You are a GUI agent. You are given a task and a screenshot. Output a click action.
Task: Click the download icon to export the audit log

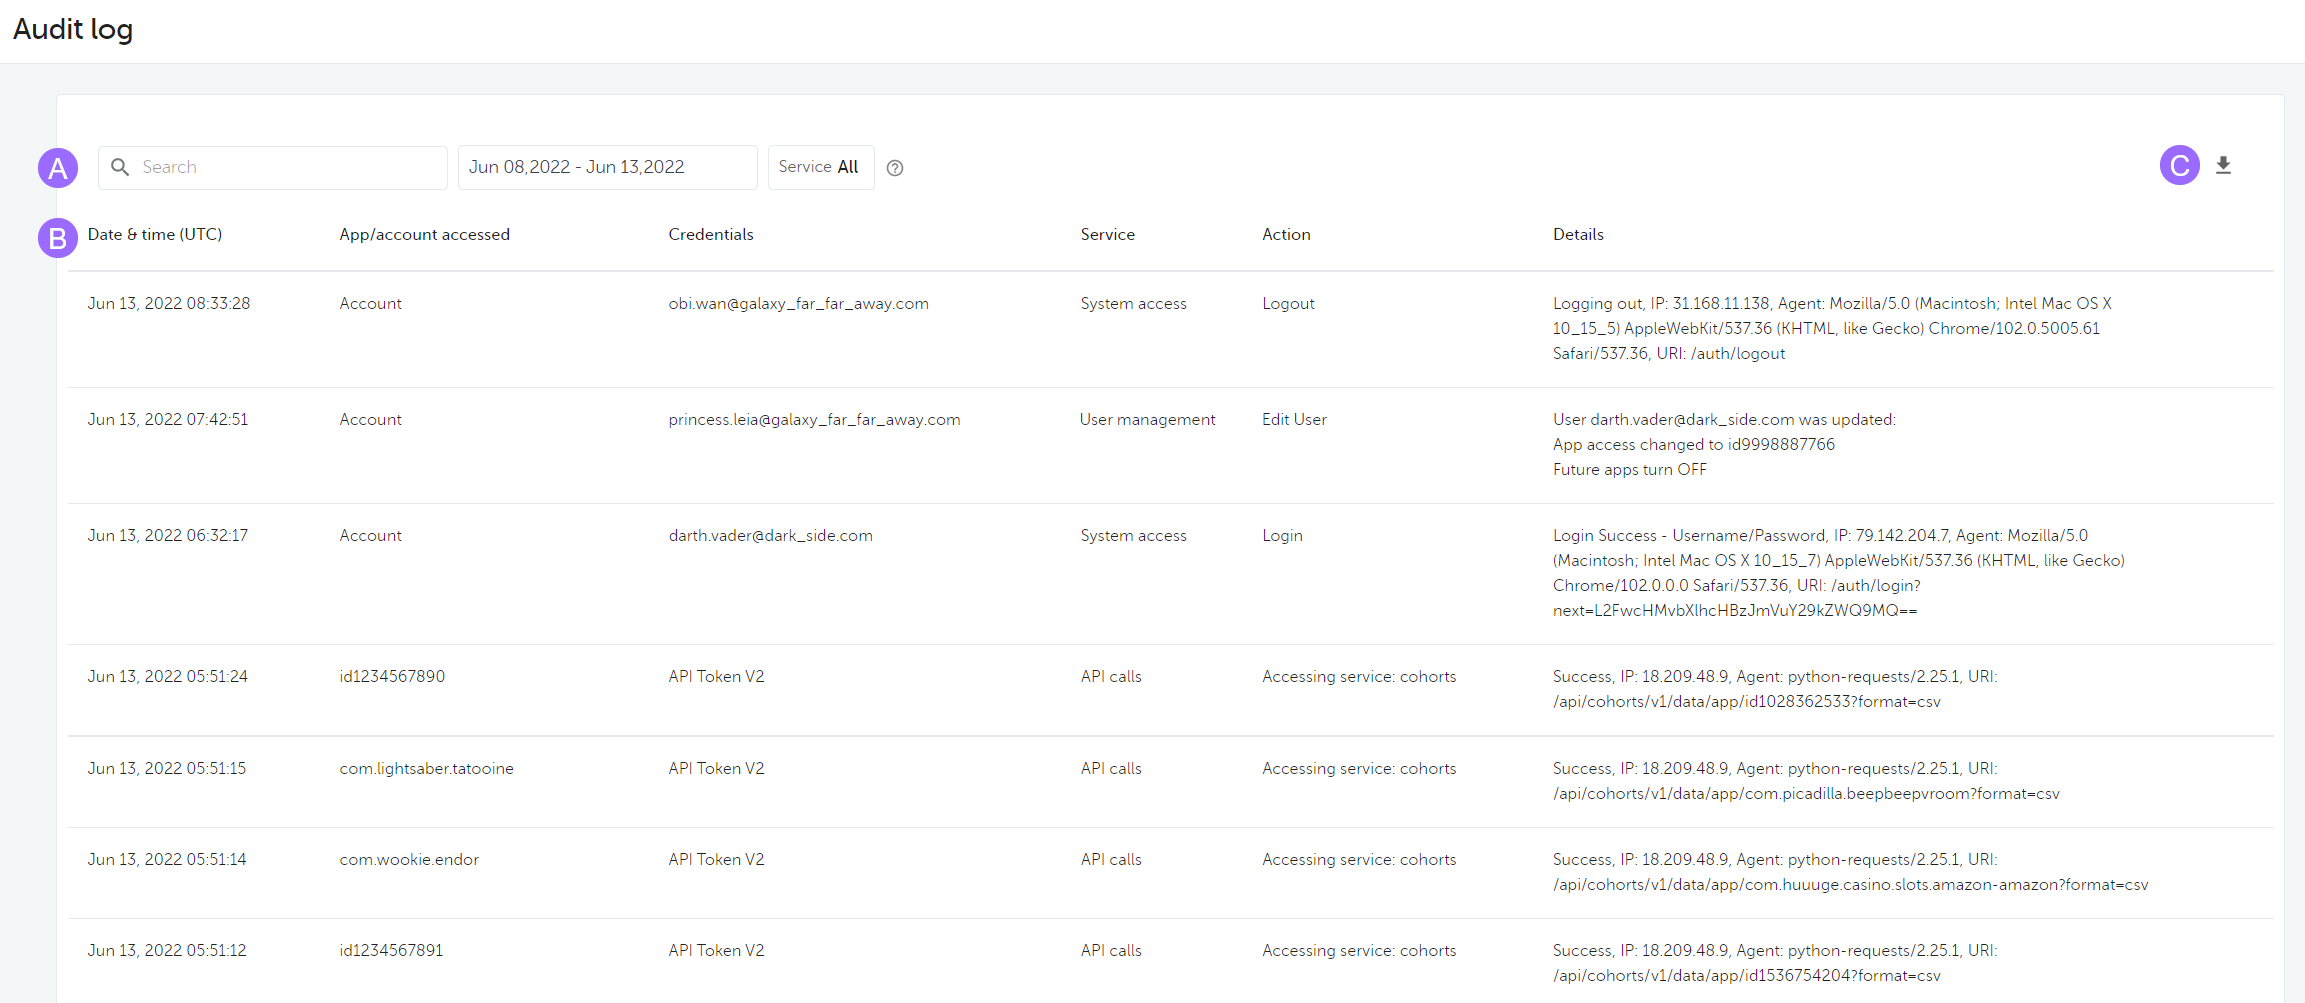(x=2224, y=165)
